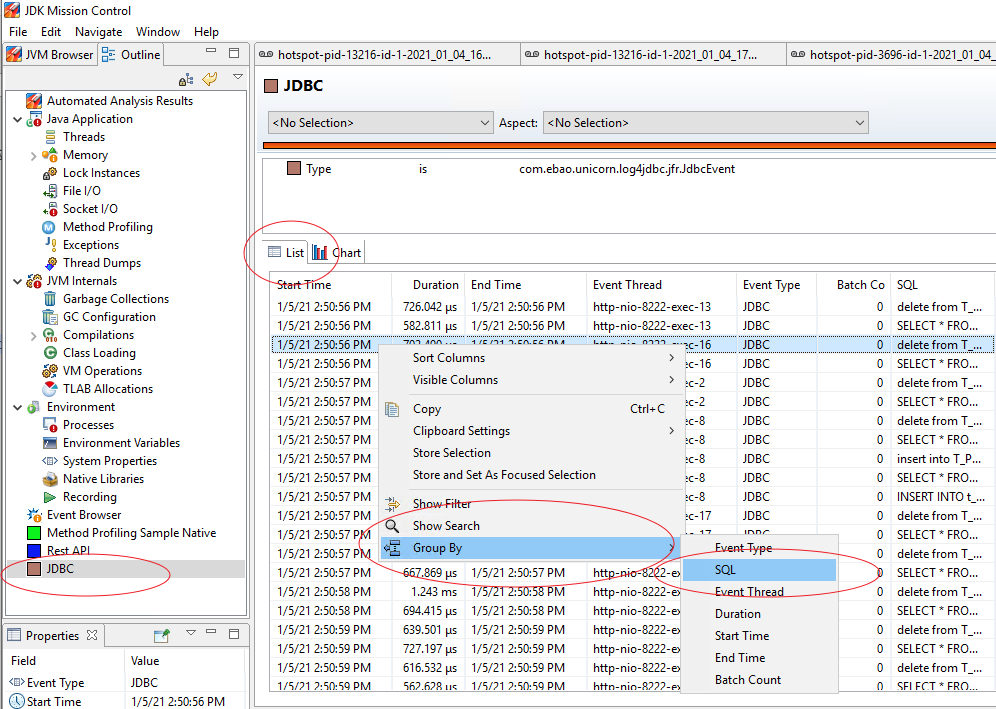This screenshot has height=709, width=996.
Task: Click Show Search in context menu
Action: point(446,526)
